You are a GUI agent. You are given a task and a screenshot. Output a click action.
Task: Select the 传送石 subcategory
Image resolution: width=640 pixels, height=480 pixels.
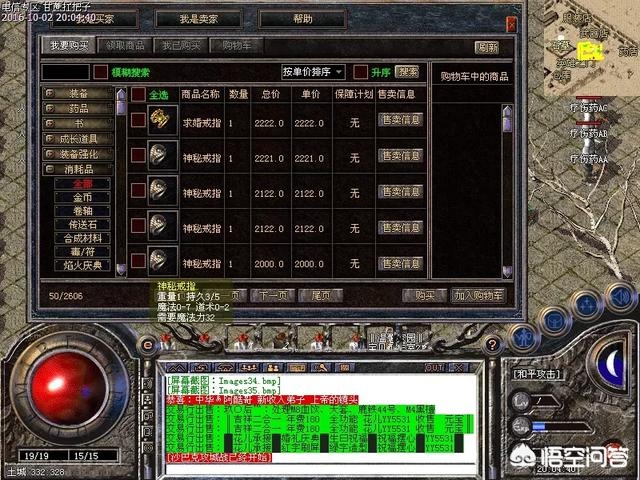pos(82,224)
